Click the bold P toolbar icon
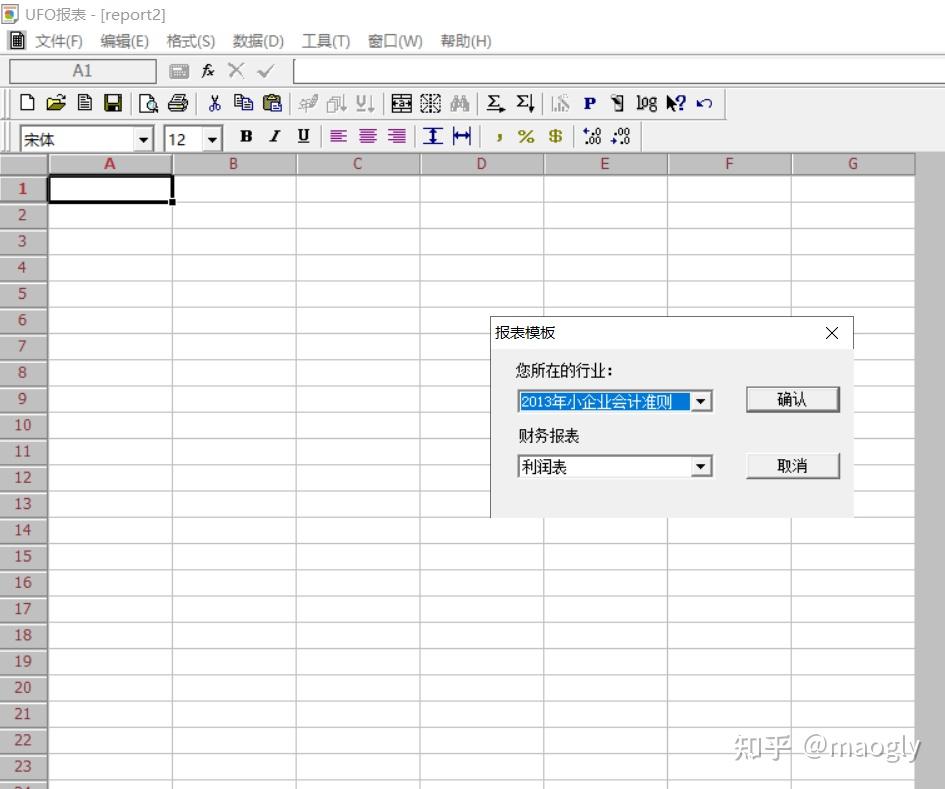945x789 pixels. (x=589, y=104)
